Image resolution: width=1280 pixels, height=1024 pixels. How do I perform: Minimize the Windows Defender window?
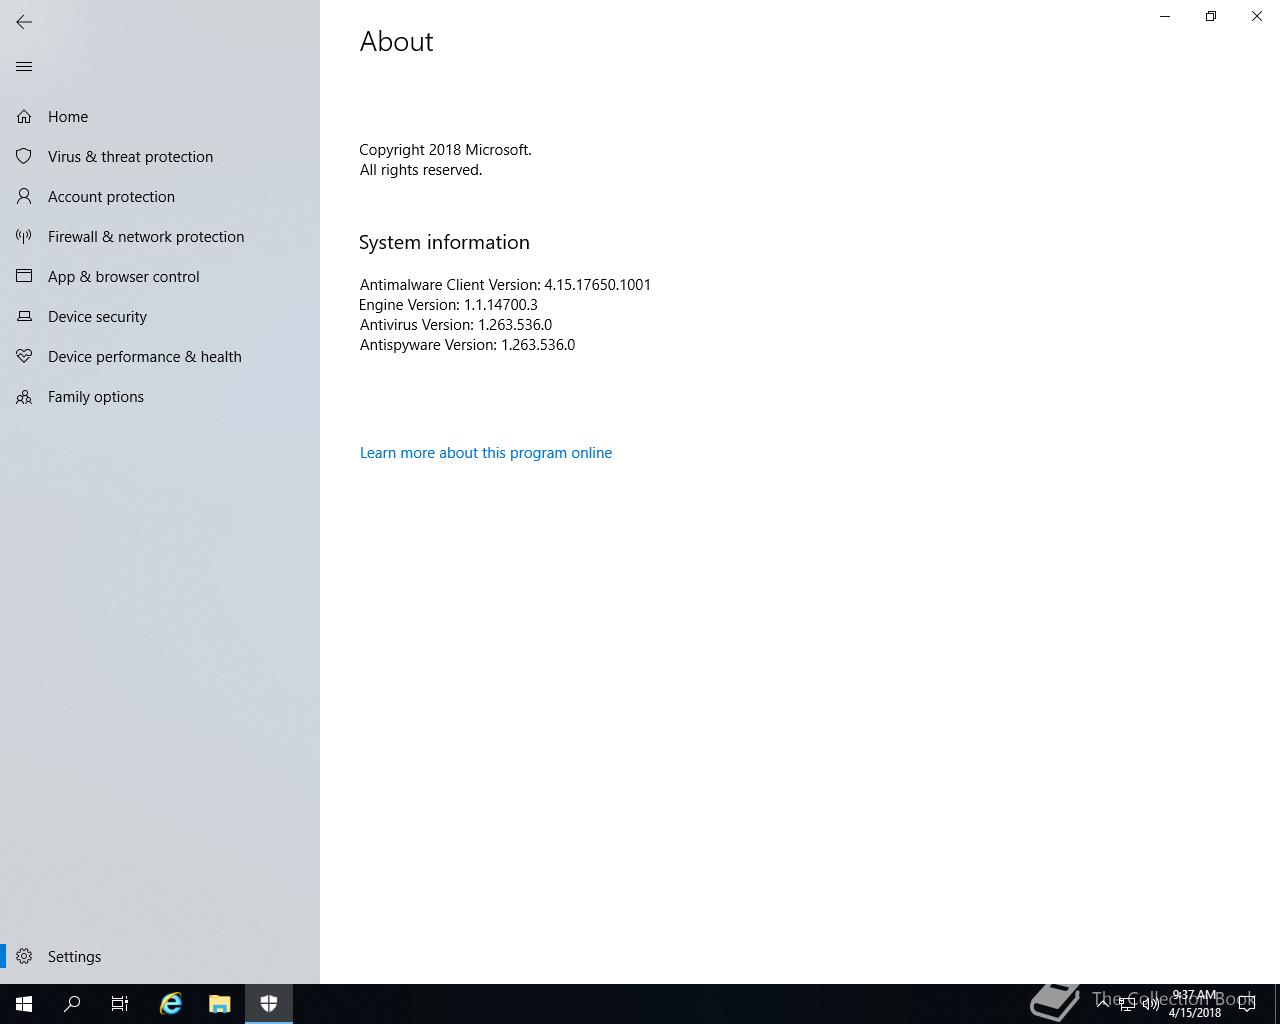coord(1165,16)
